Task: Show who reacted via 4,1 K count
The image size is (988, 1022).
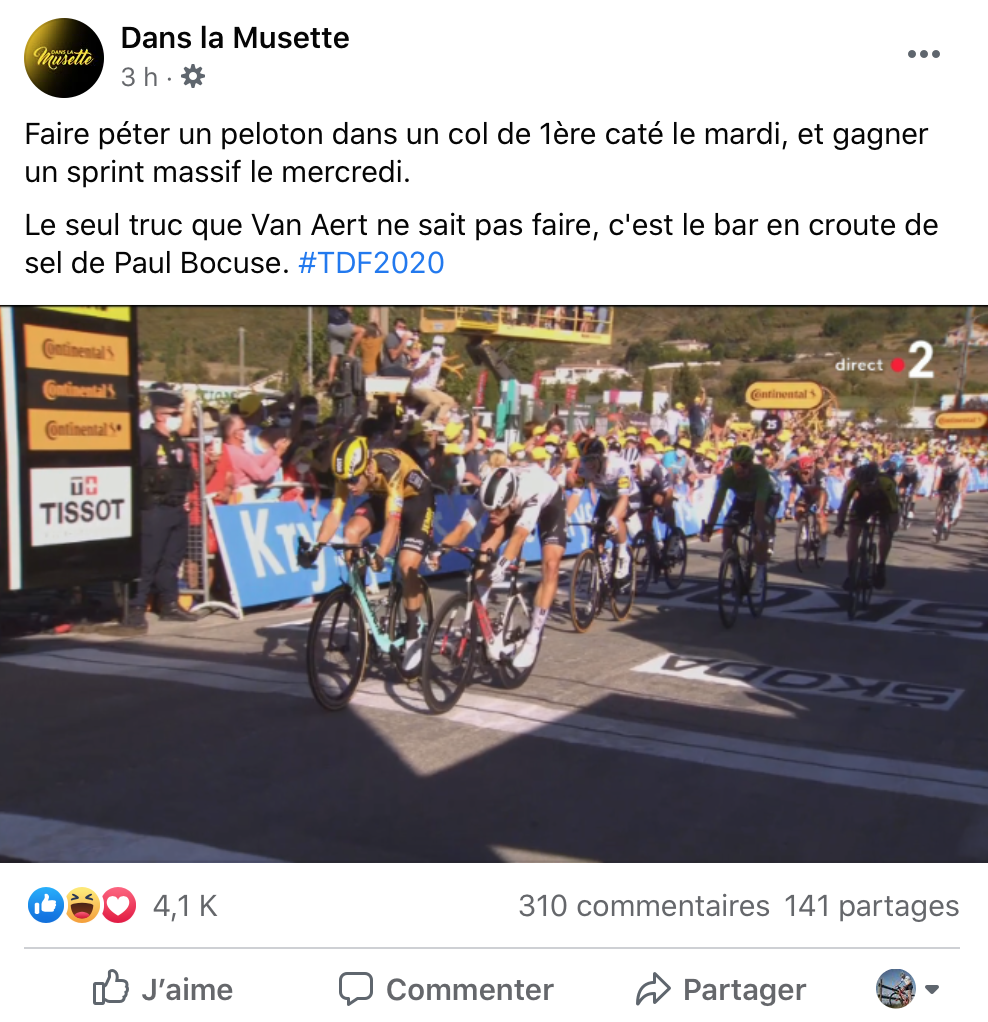Action: pos(185,906)
